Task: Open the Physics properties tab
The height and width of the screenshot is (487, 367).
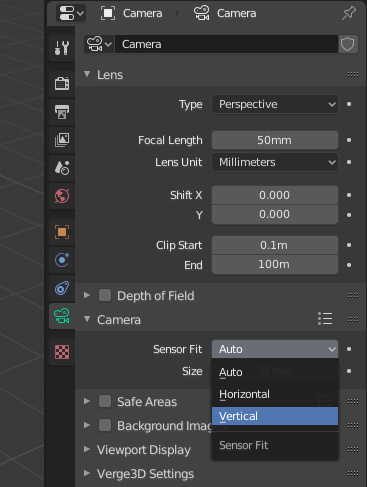Action: coord(62,260)
